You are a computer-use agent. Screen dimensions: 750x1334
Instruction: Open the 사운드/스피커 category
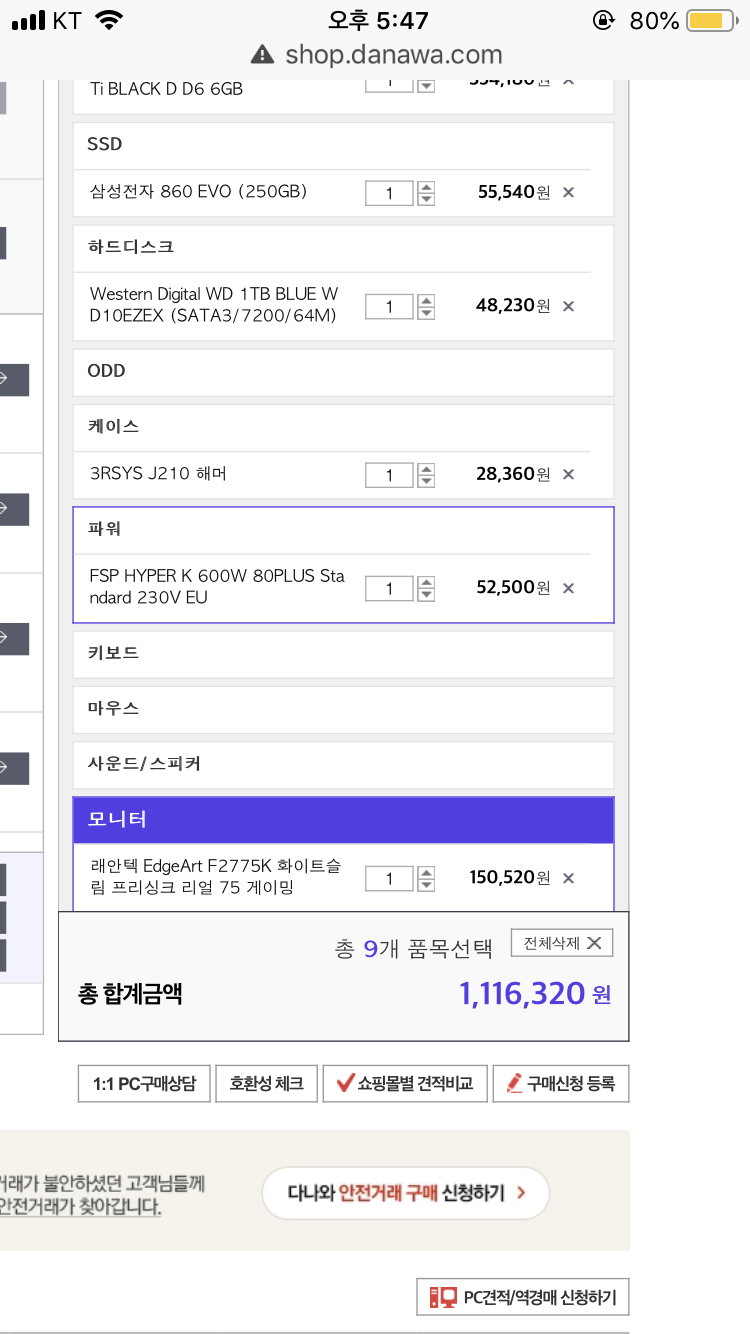343,764
